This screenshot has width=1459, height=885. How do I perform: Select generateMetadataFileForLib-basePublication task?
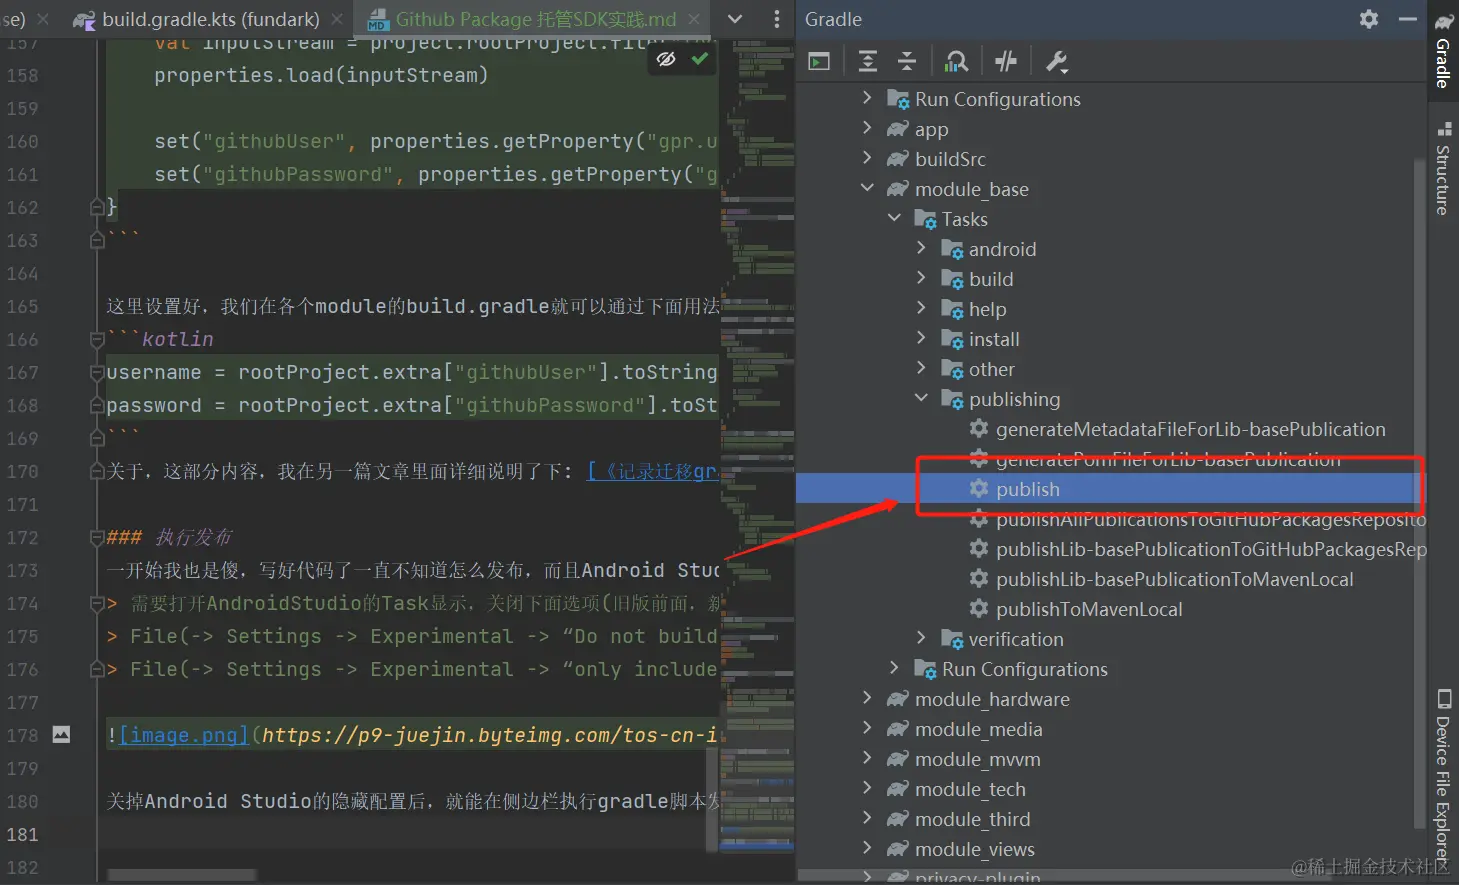(1190, 429)
